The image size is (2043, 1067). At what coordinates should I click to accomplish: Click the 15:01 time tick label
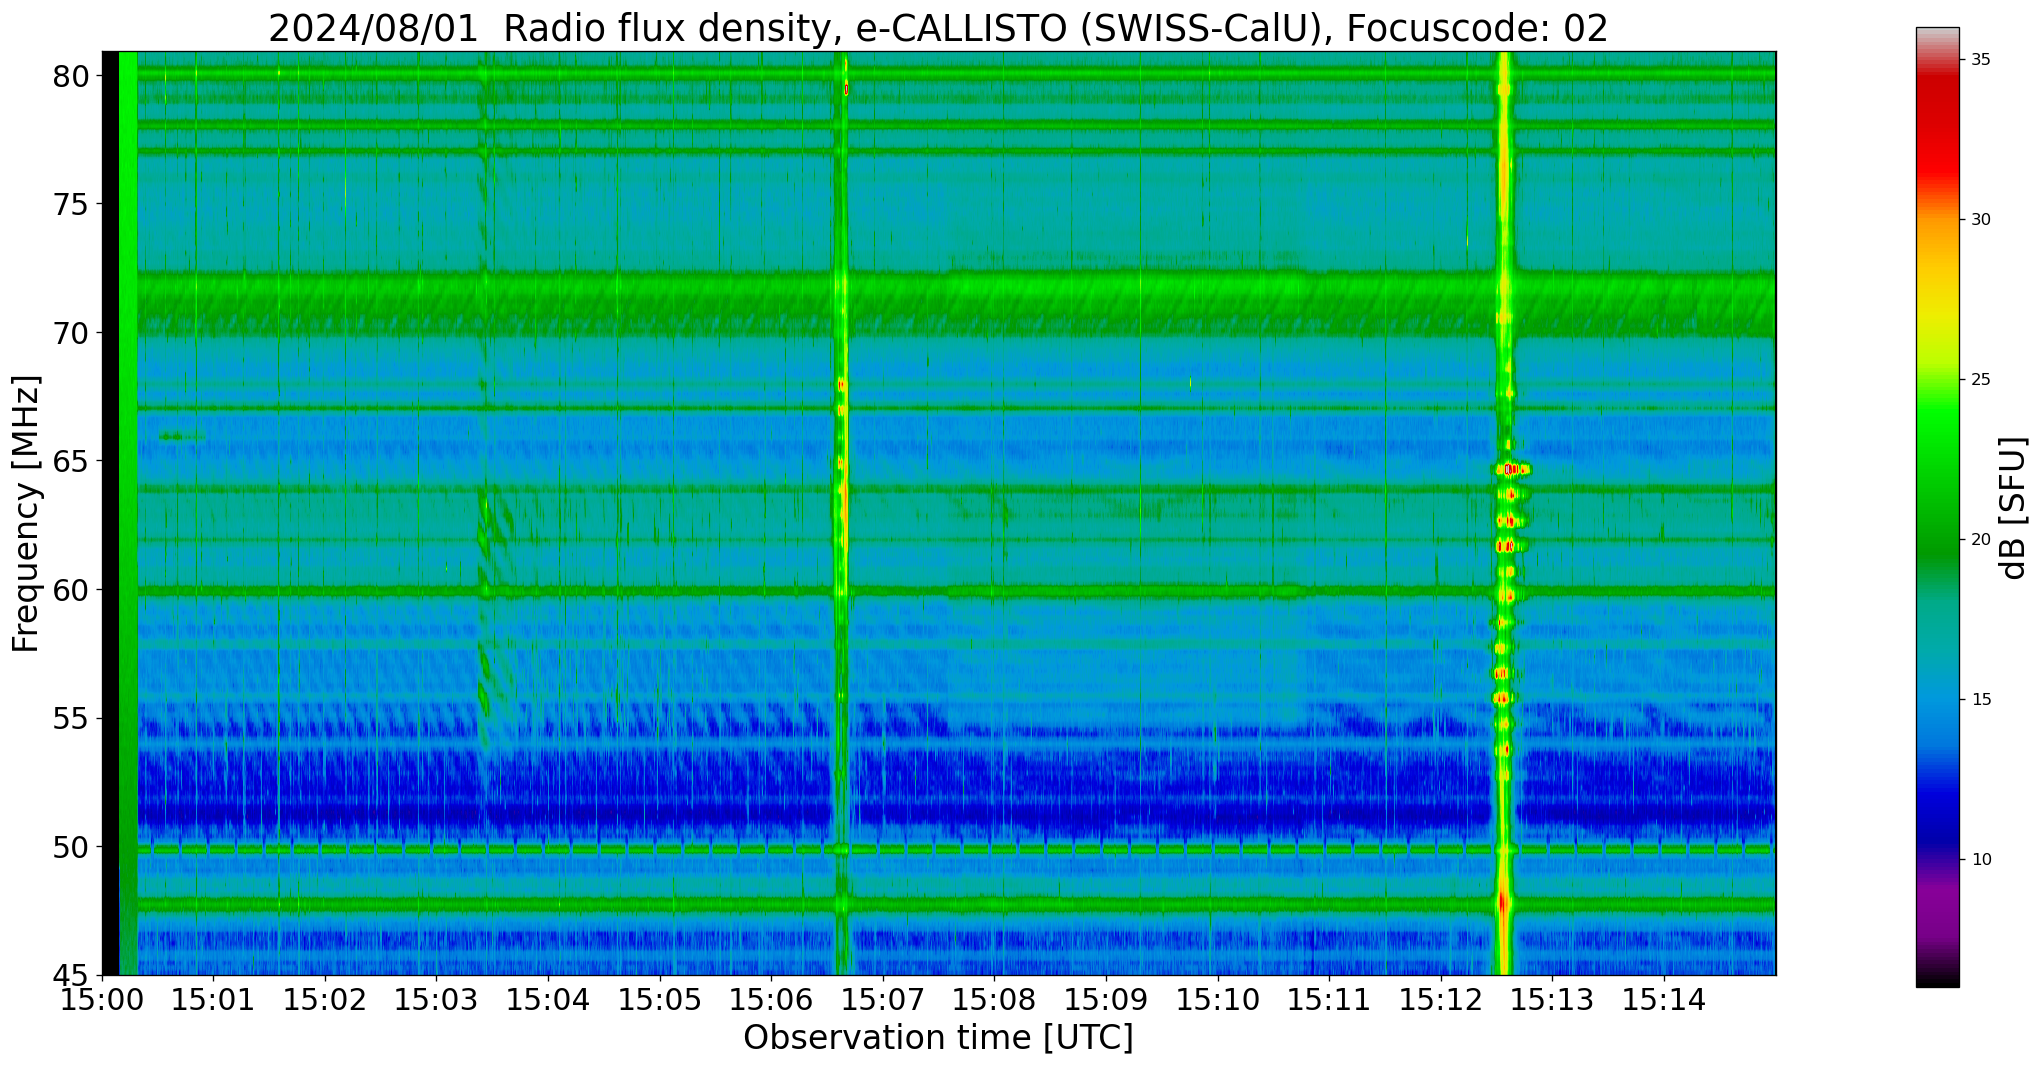[x=213, y=999]
